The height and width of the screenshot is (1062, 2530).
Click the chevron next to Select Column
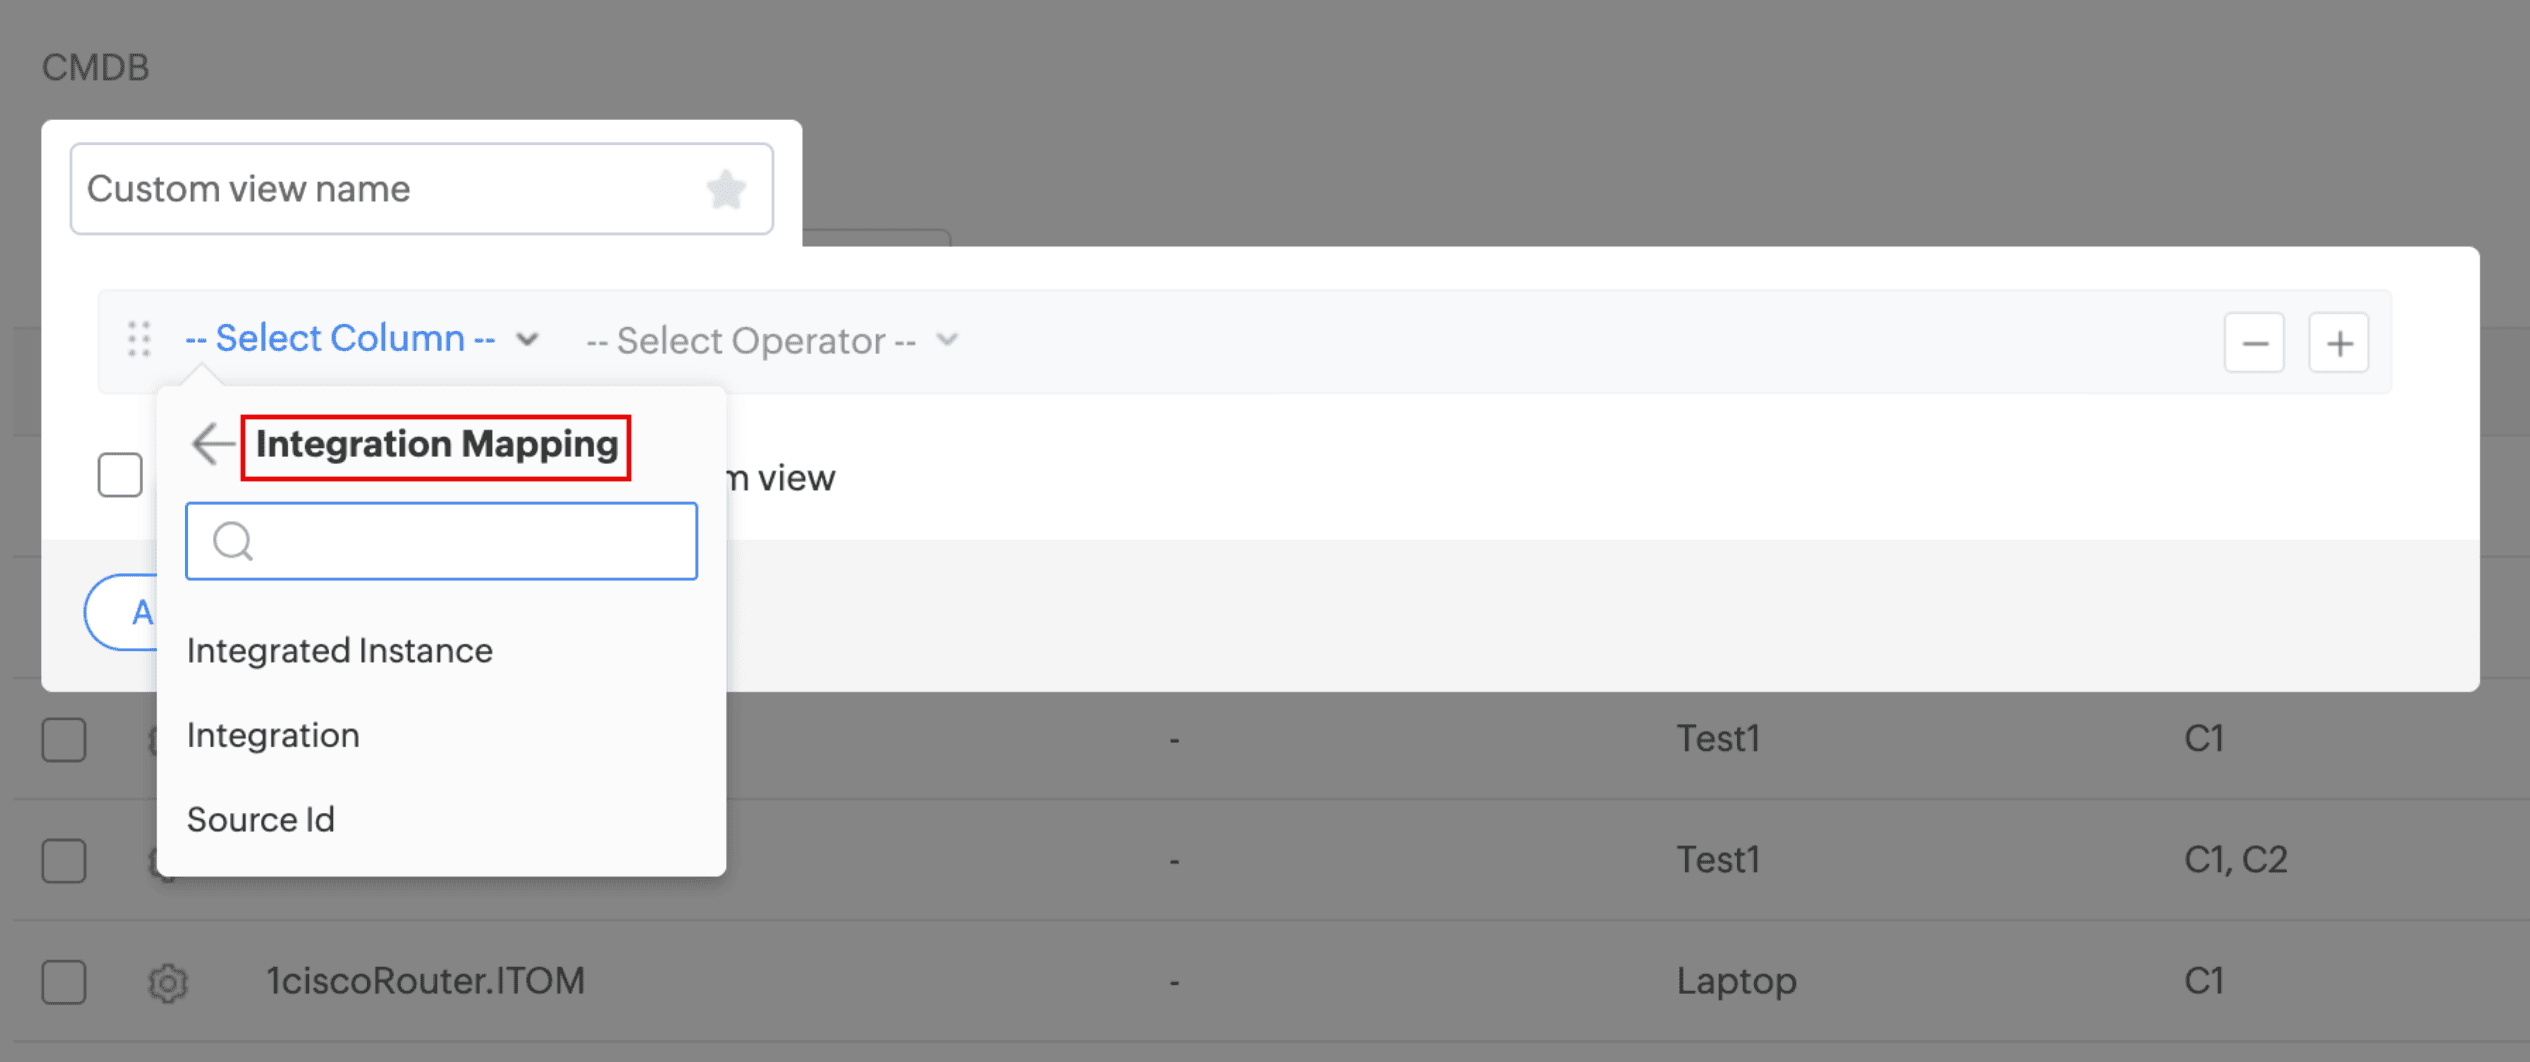pos(528,340)
